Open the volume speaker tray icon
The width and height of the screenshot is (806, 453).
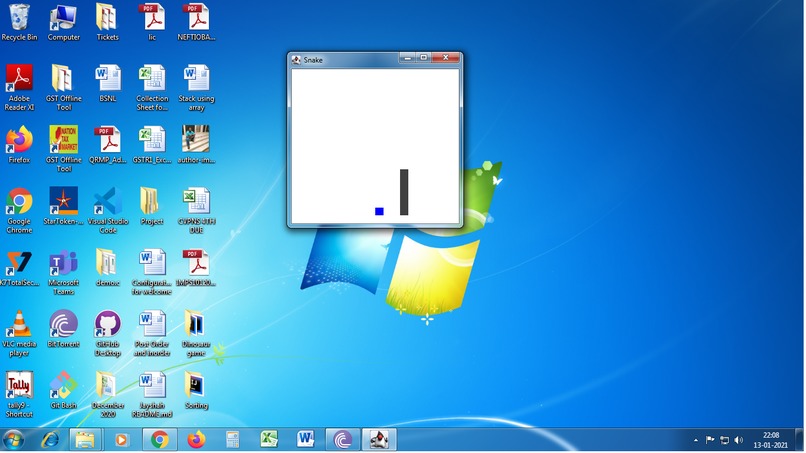click(739, 440)
